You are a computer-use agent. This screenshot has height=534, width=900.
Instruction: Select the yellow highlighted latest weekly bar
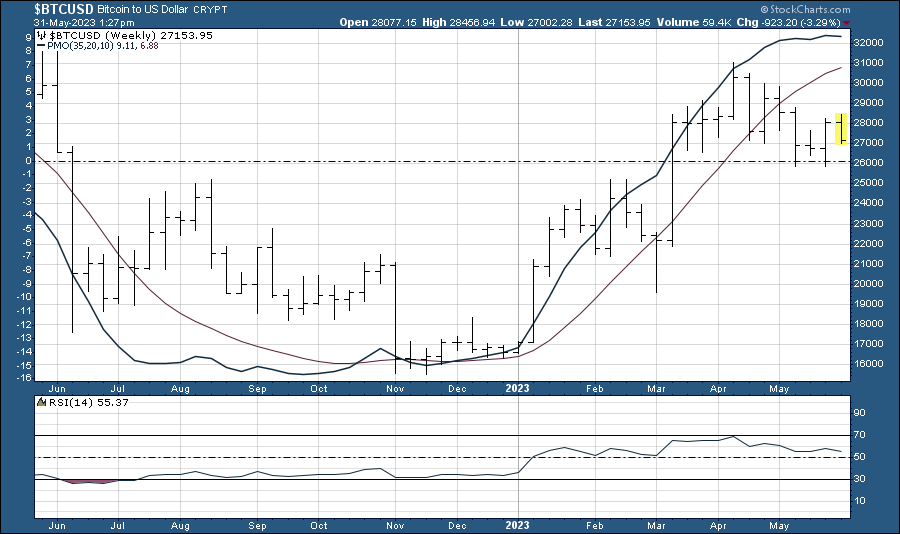coord(842,129)
